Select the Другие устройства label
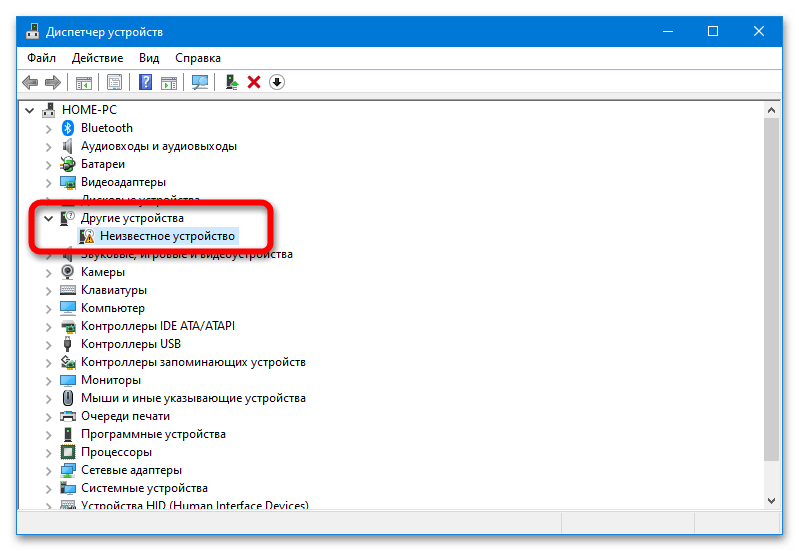This screenshot has width=799, height=551. (x=132, y=218)
